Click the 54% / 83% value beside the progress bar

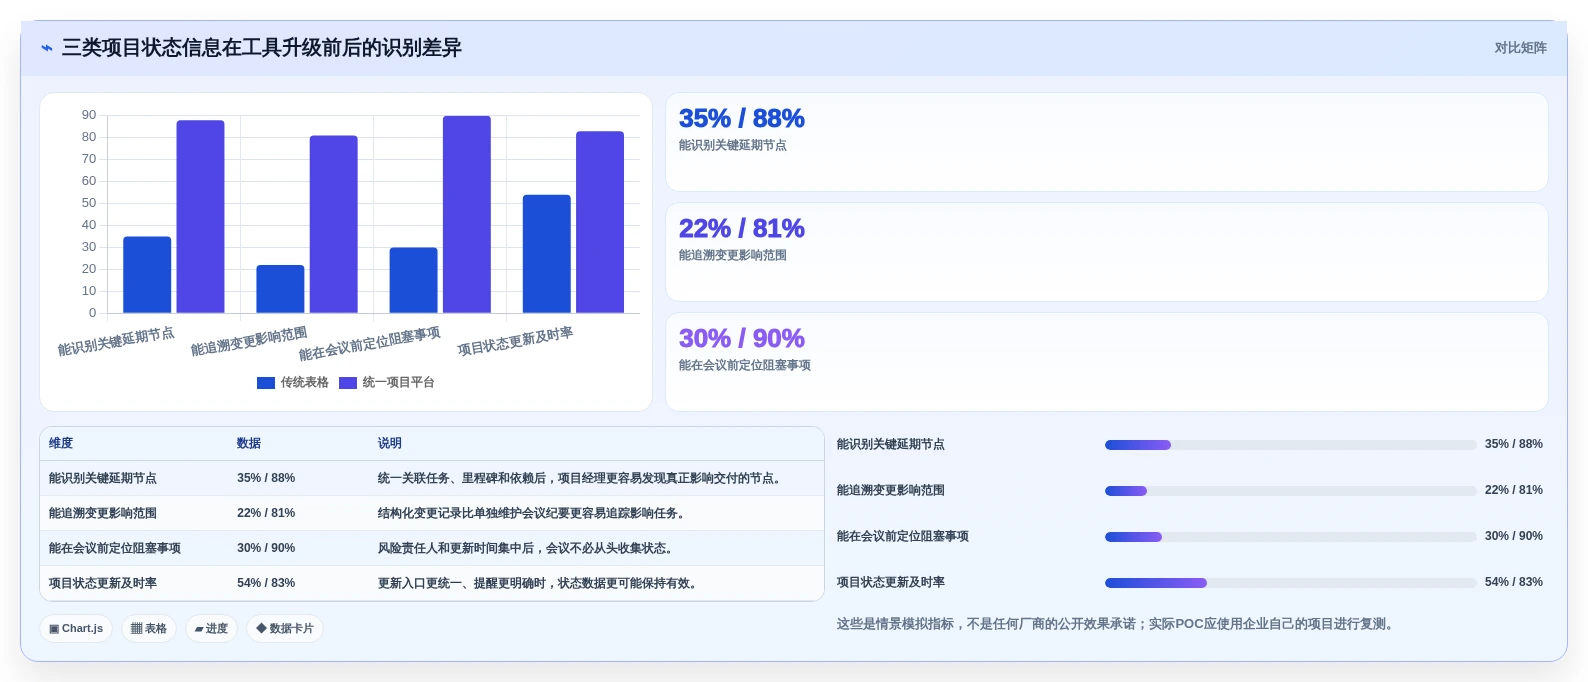coord(1514,582)
